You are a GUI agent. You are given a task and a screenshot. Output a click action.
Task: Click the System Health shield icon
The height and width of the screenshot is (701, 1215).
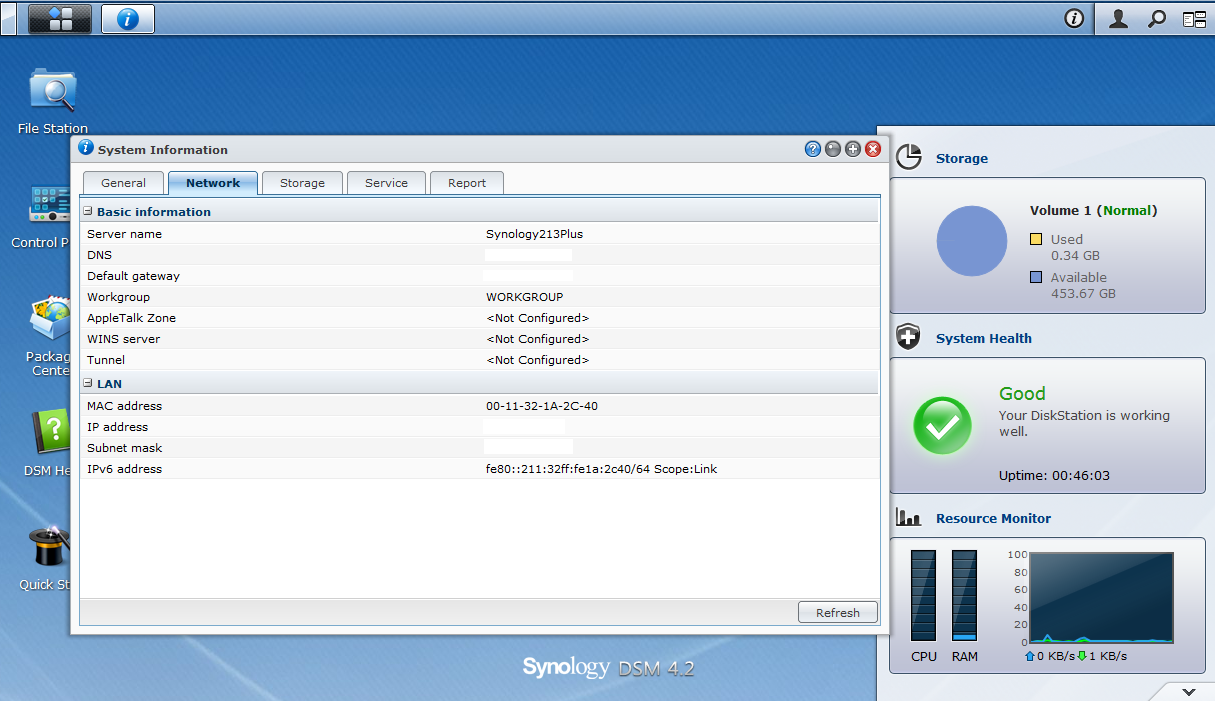[908, 337]
